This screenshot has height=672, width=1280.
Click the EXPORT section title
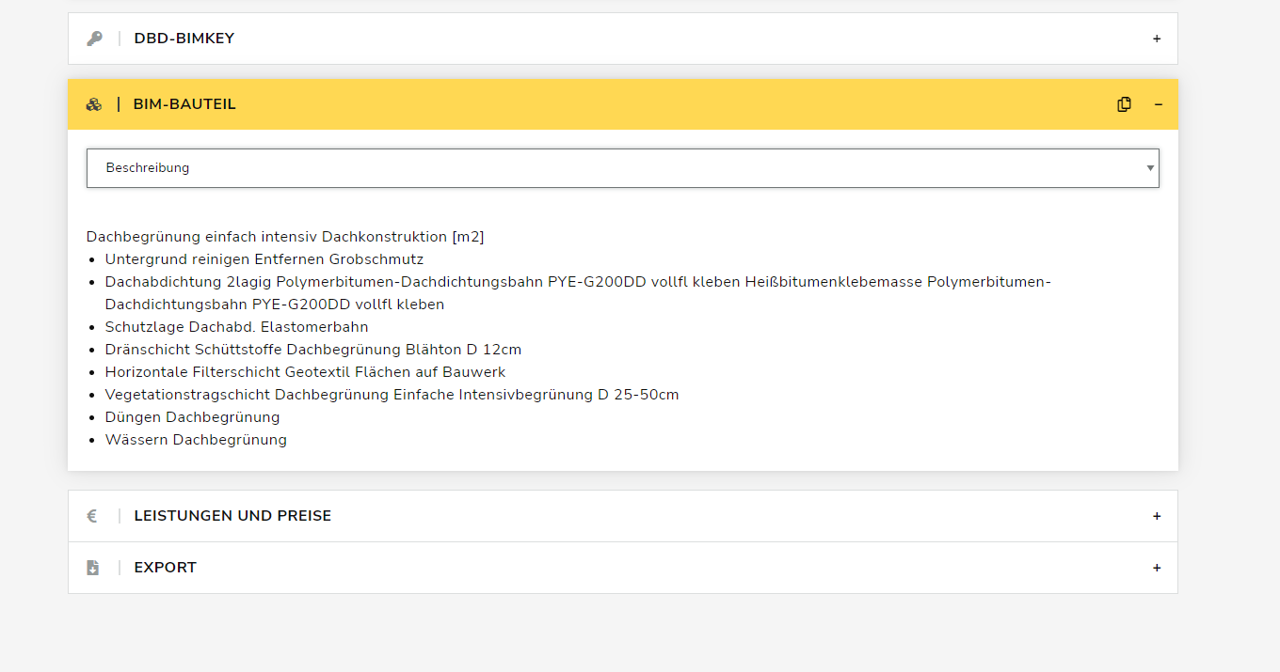pos(165,568)
